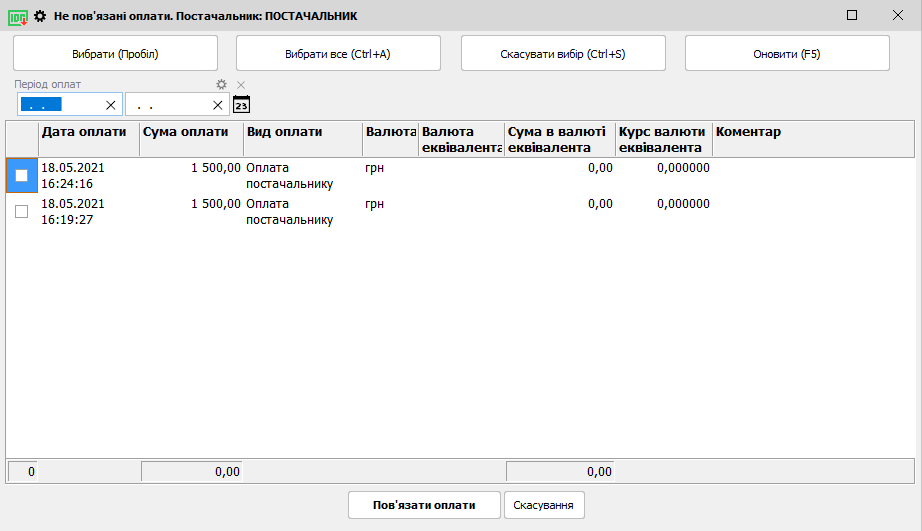
Task: Click 0,000000 rate in 16:24:16 row
Action: [x=683, y=168]
